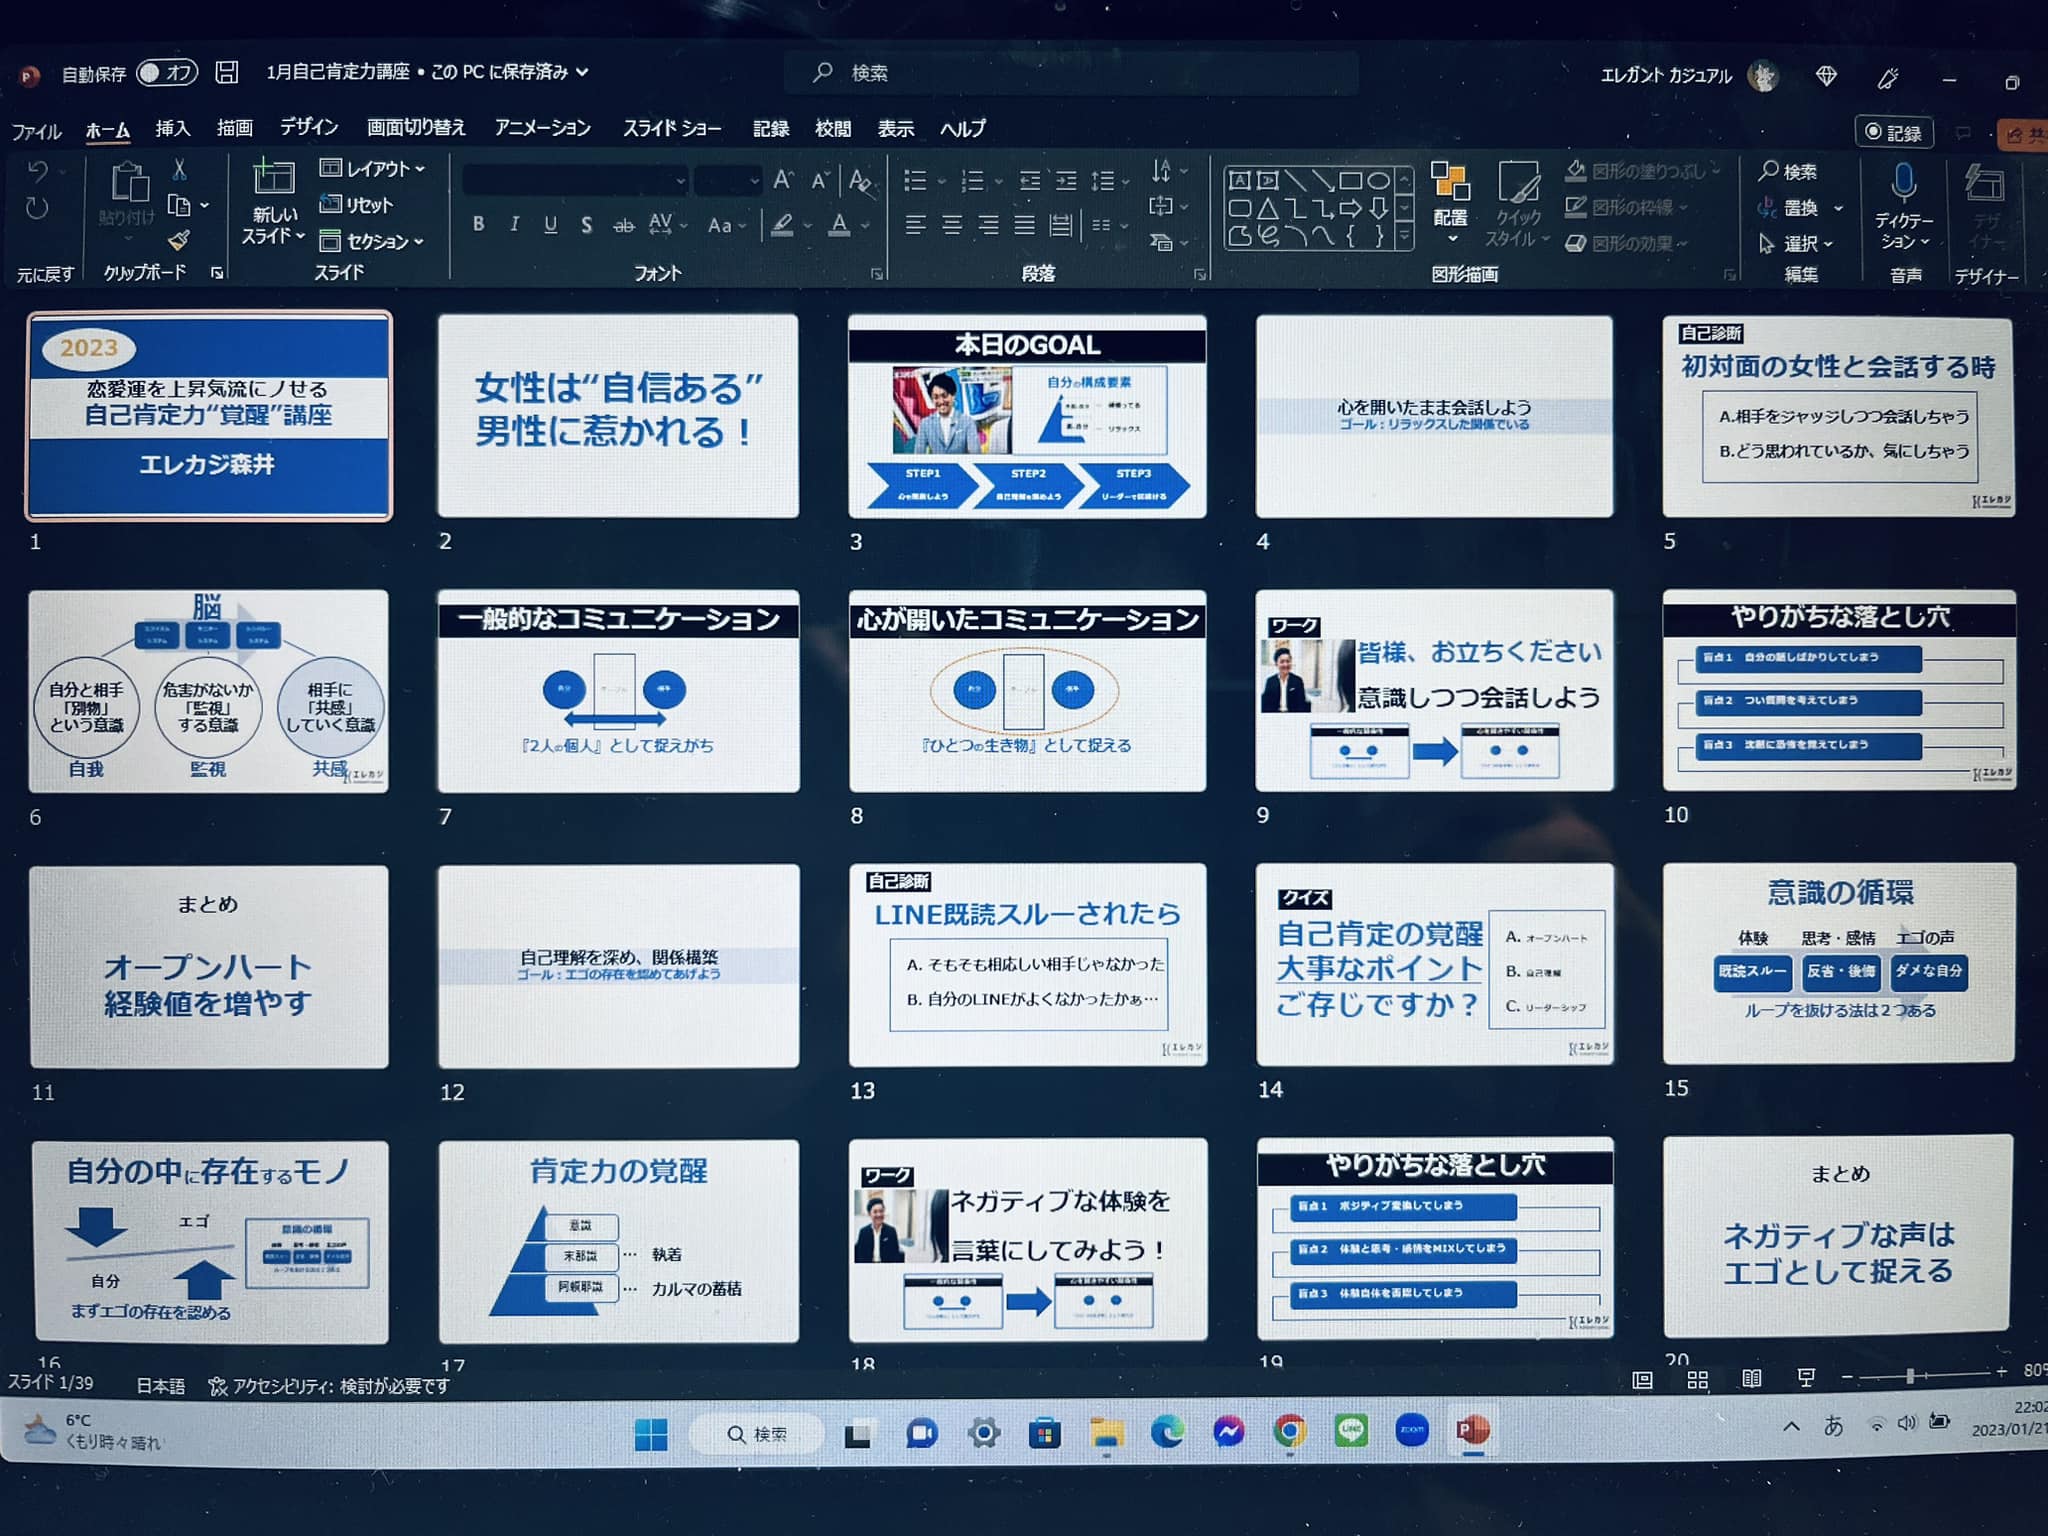Toggle text Shadow formatting
Image resolution: width=2048 pixels, height=1536 pixels.
click(x=586, y=225)
